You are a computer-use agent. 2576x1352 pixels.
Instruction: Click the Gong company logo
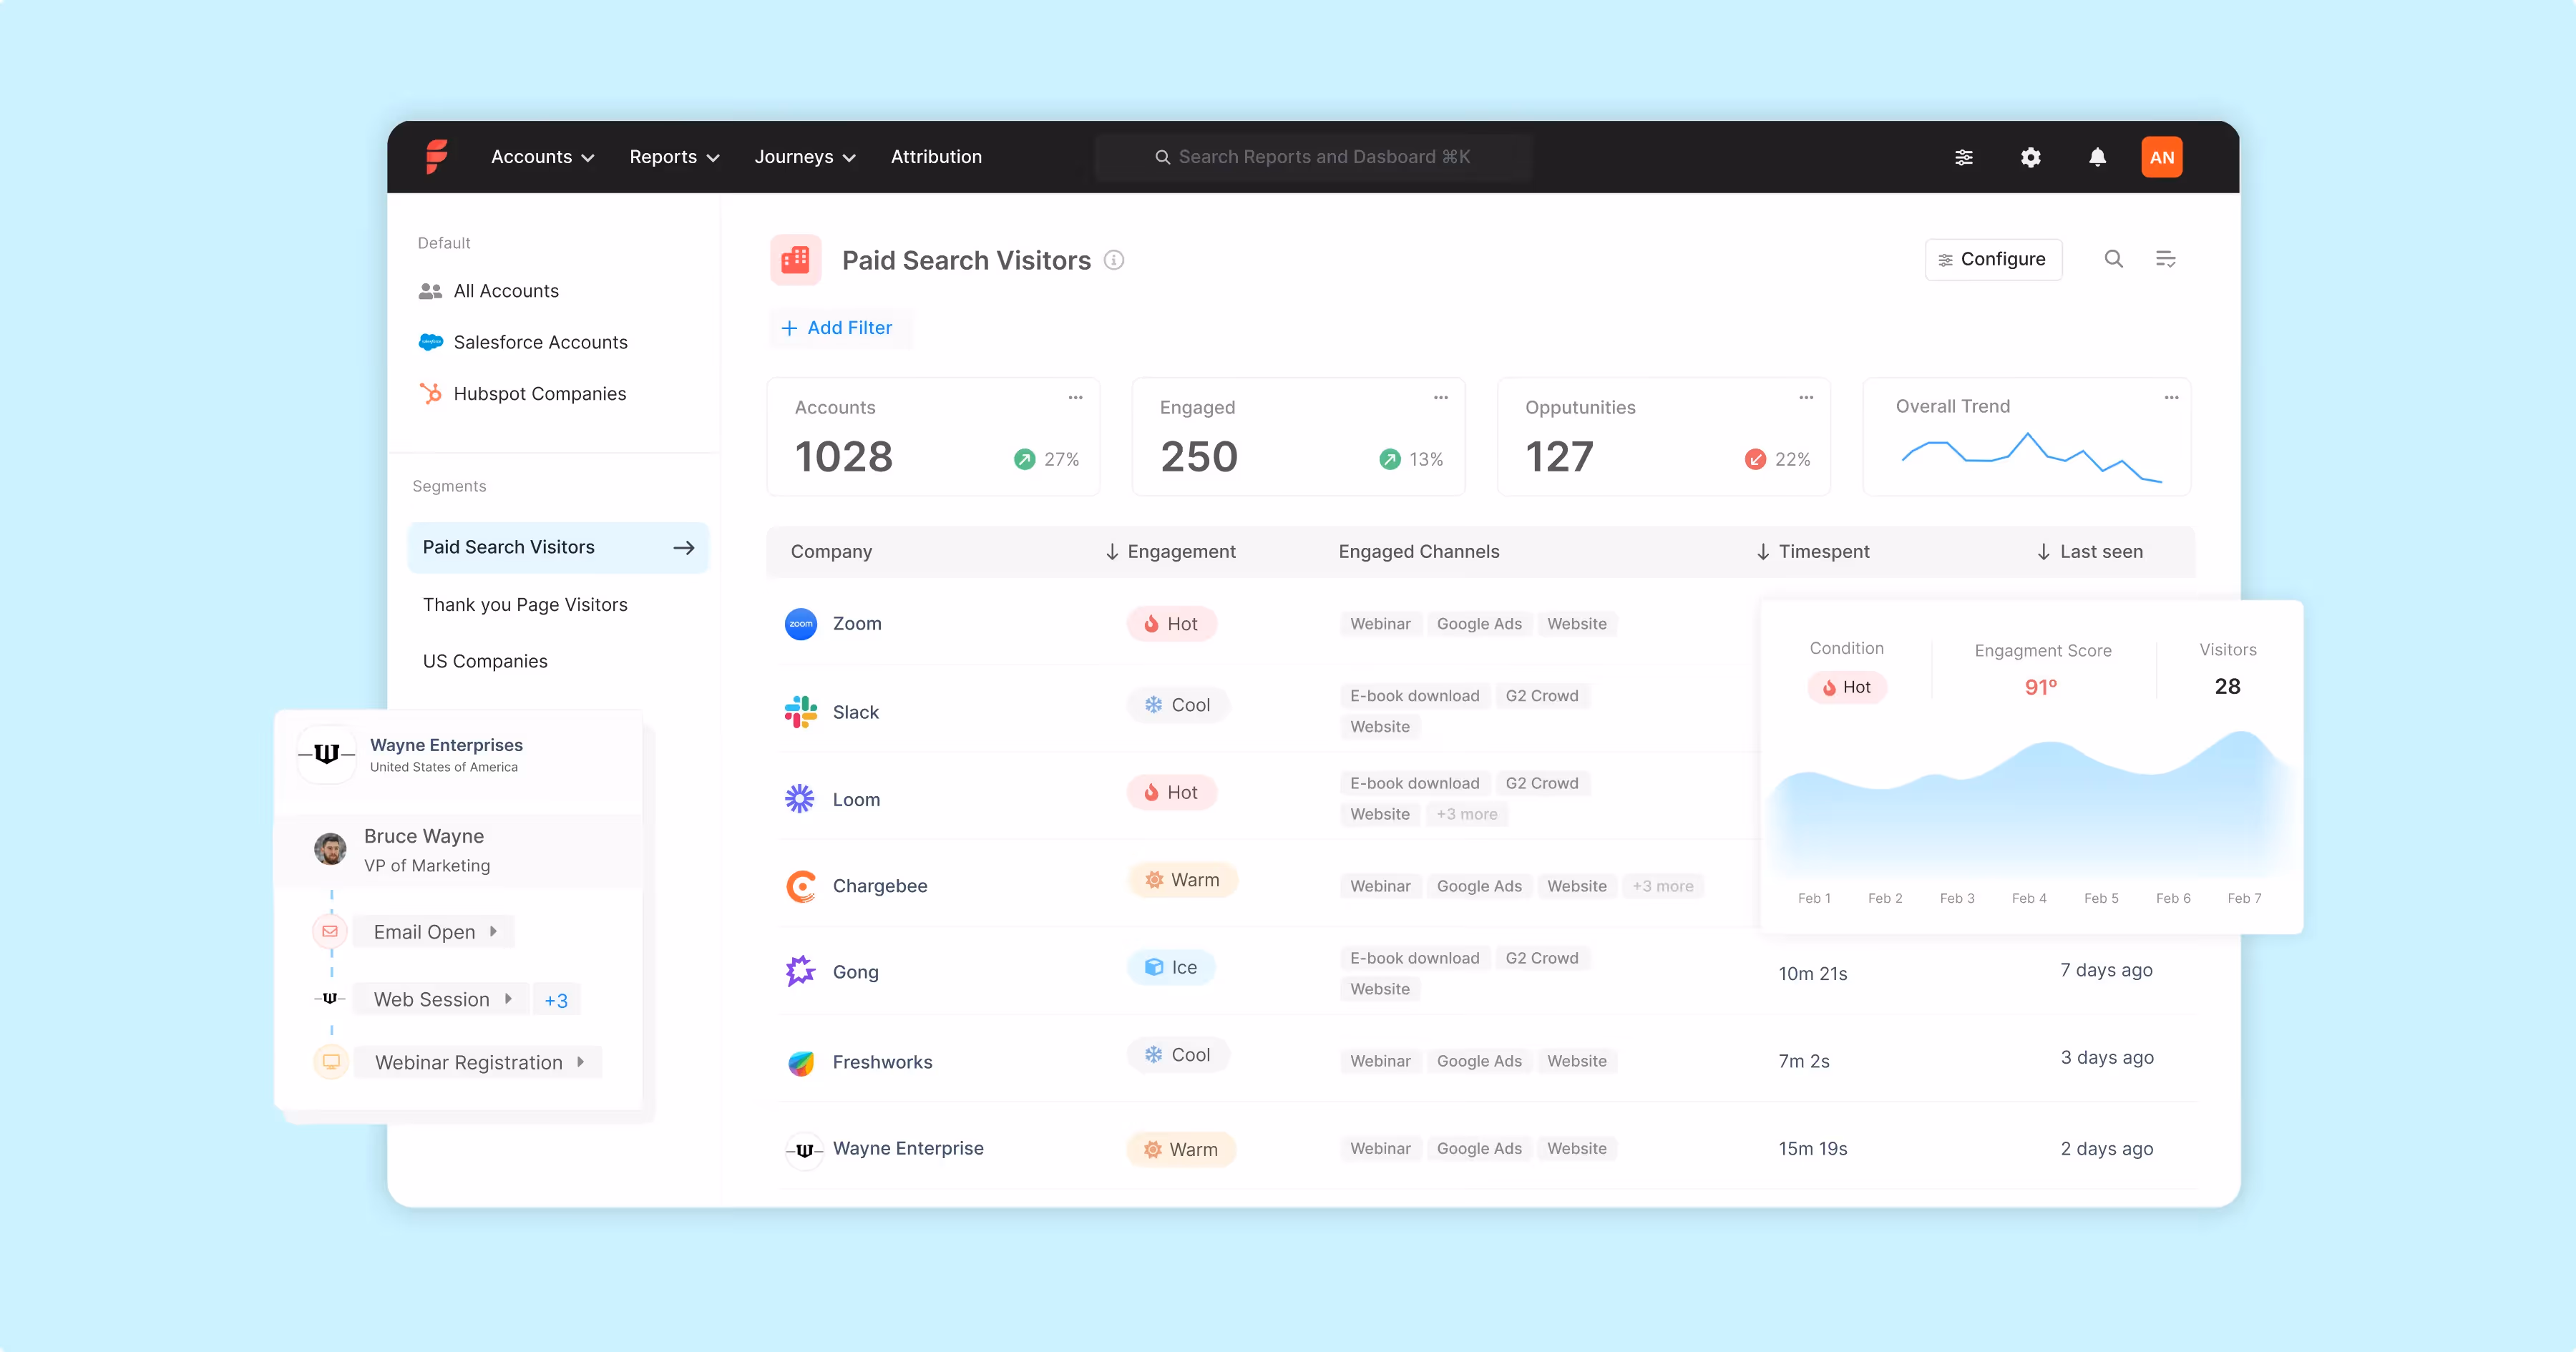click(800, 971)
